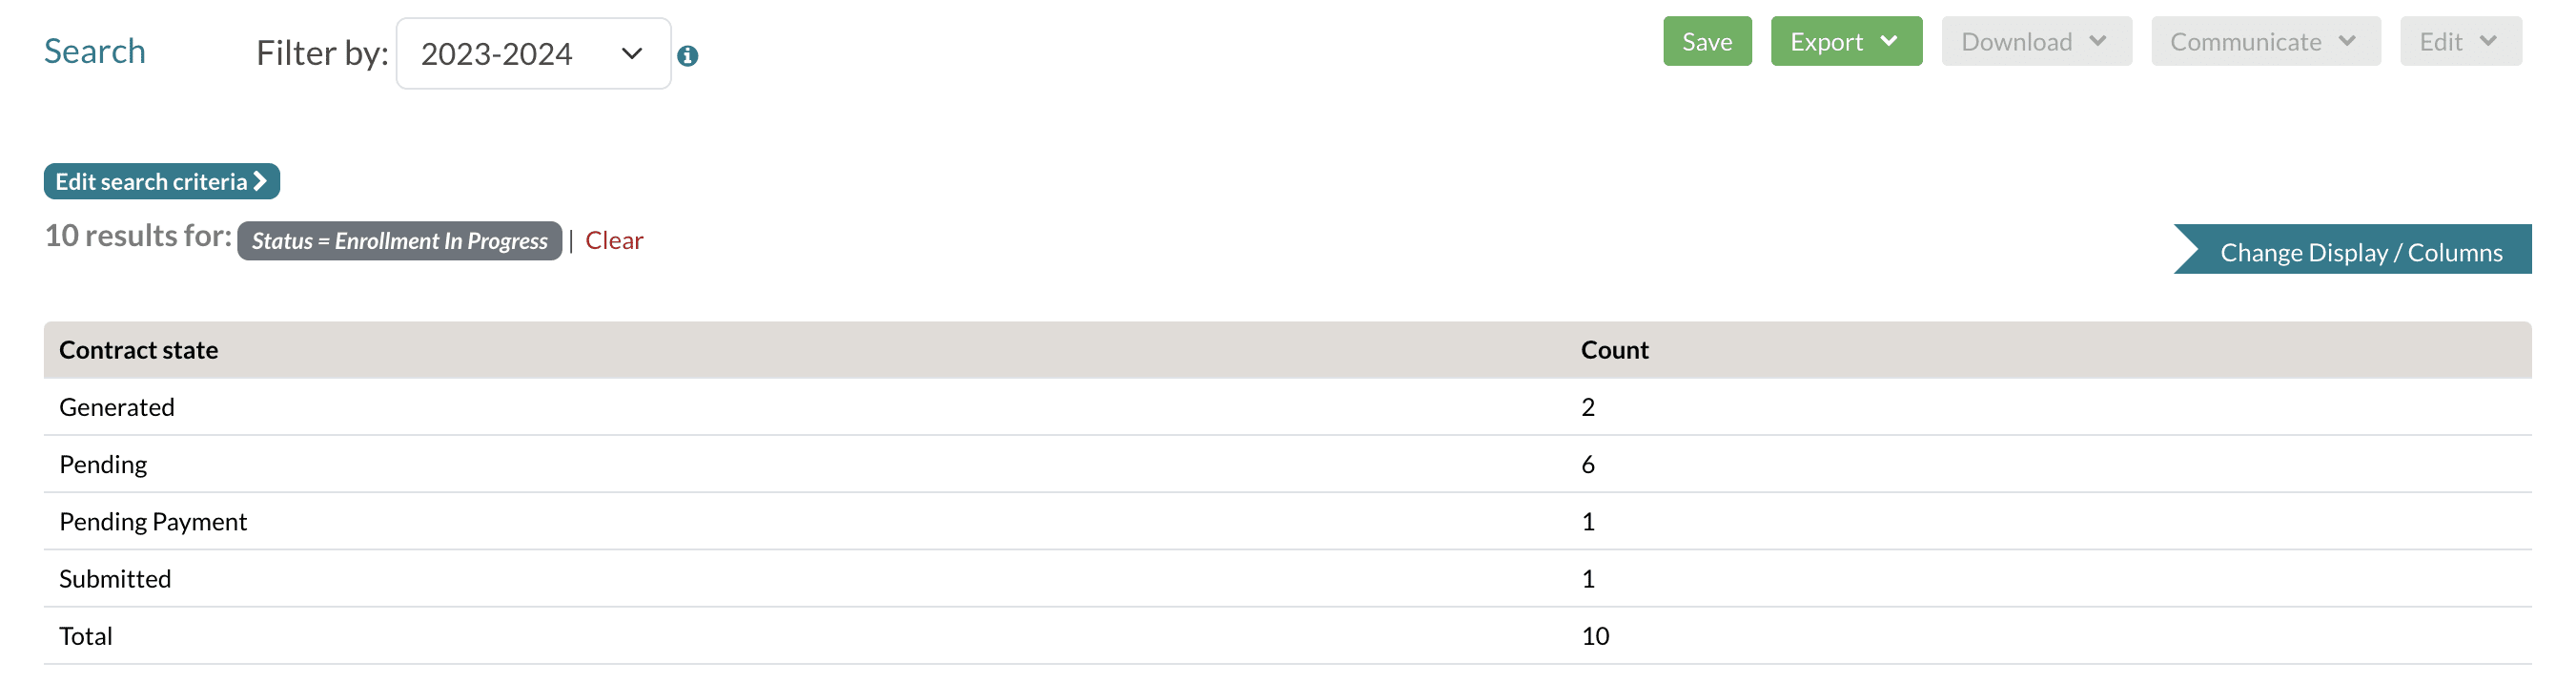Open the Download dropdown menu
This screenshot has height=683, width=2576.
[x=2035, y=42]
